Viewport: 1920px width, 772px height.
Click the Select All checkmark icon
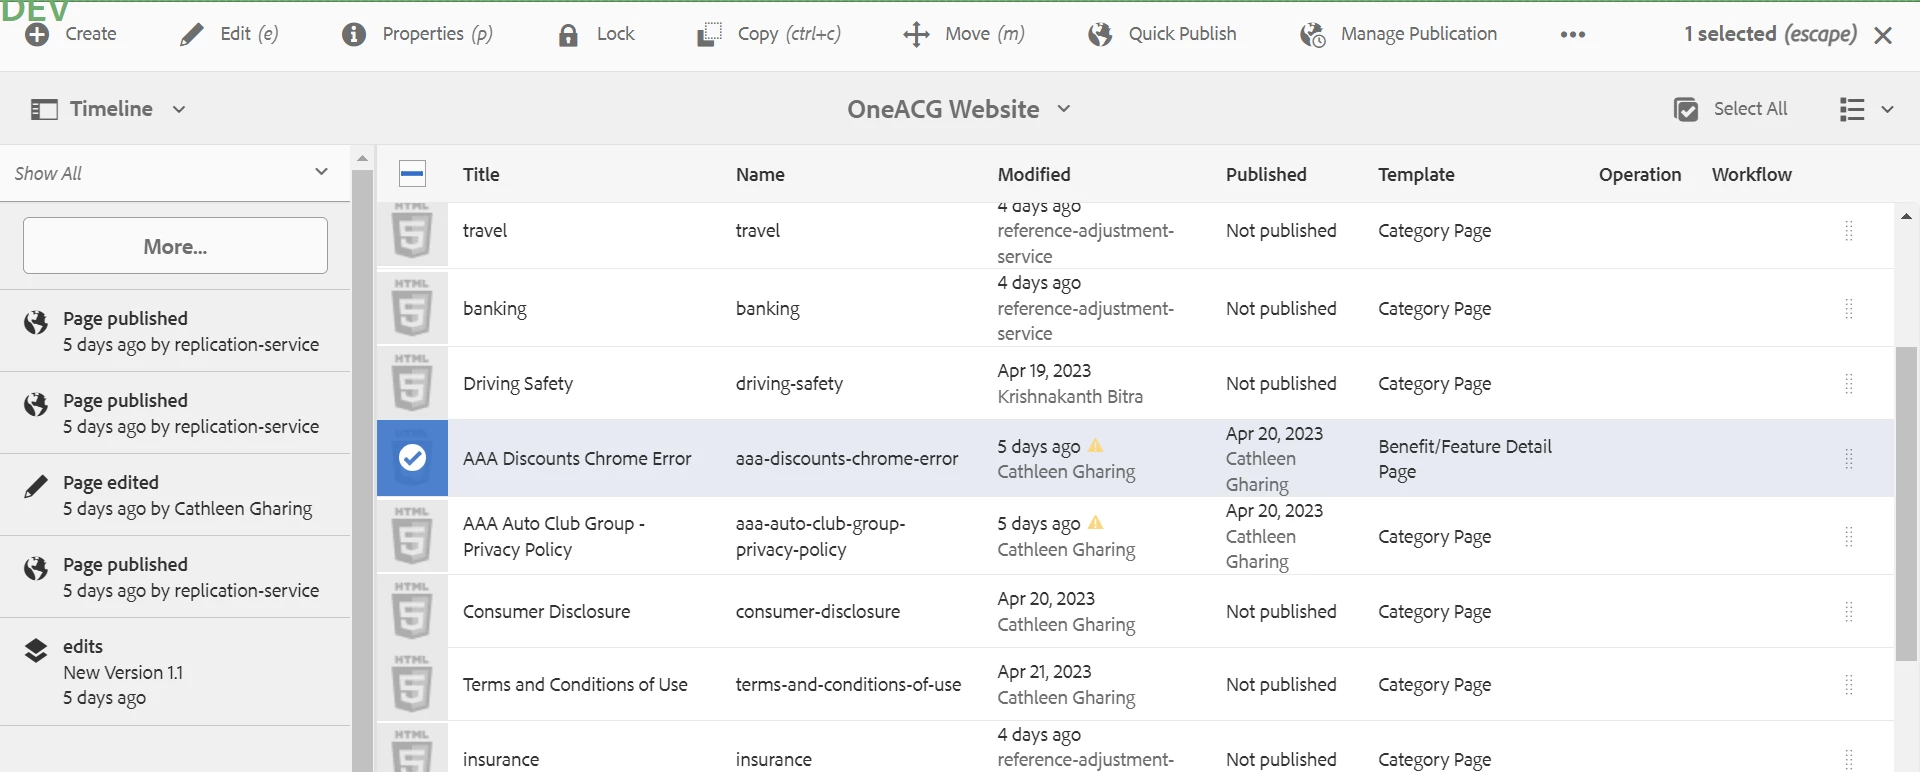[x=1686, y=109]
